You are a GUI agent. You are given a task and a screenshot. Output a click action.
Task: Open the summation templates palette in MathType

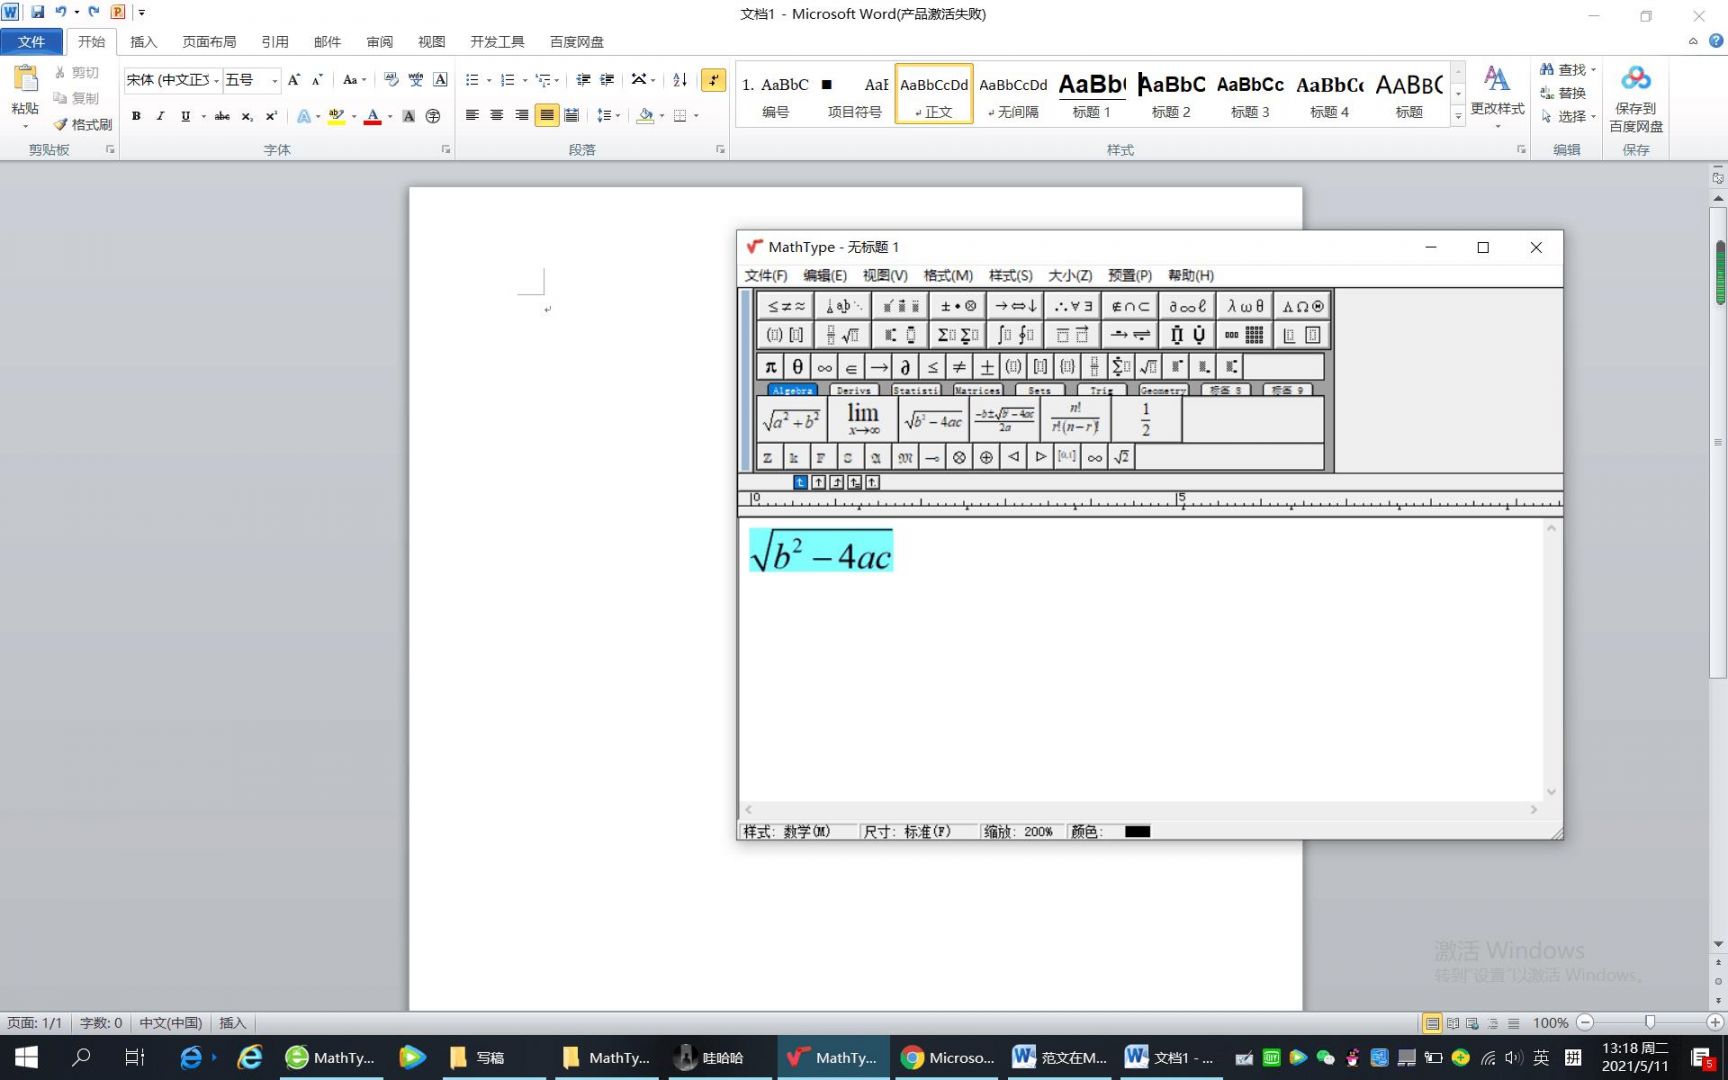957,335
